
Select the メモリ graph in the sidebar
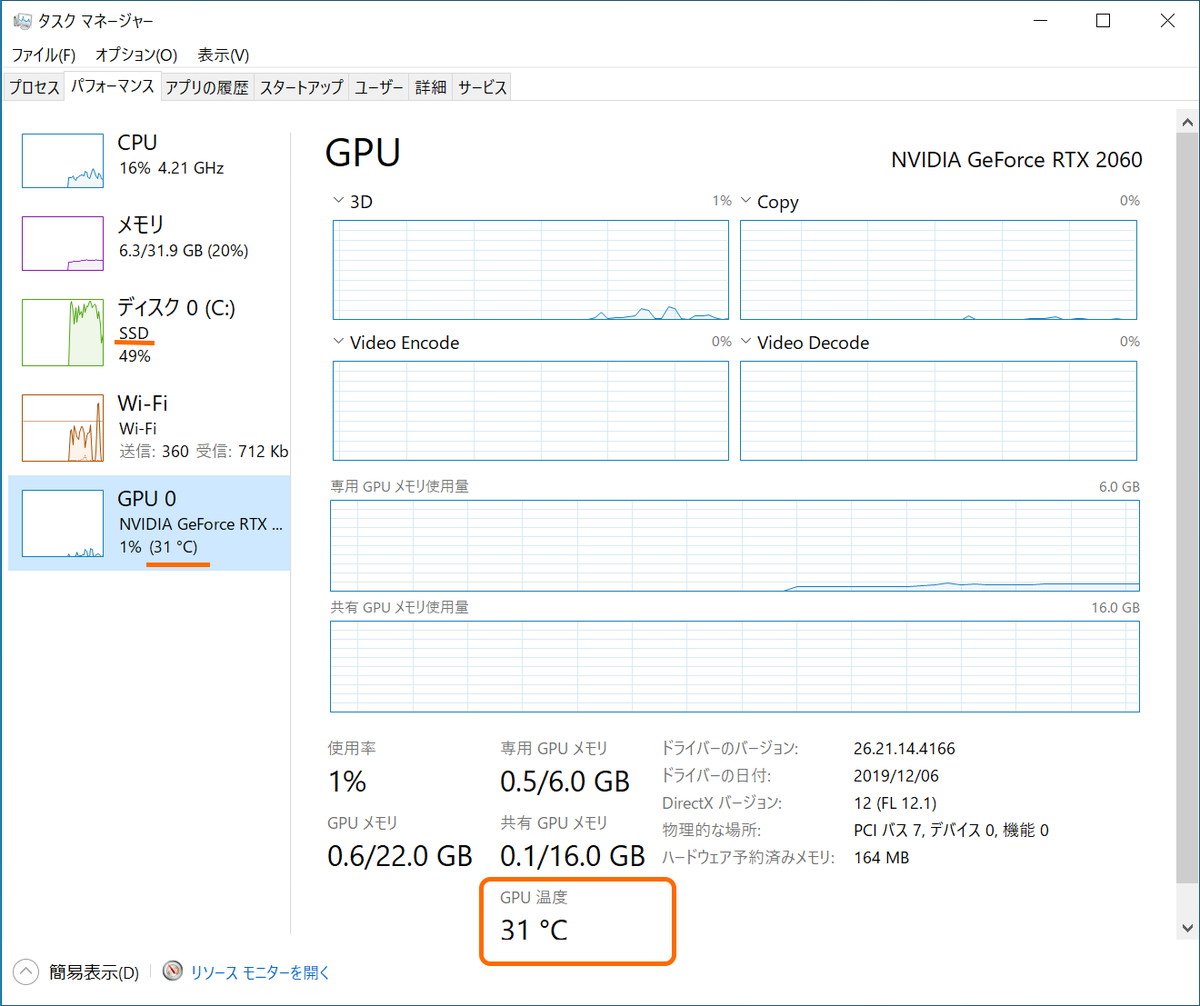tap(62, 243)
